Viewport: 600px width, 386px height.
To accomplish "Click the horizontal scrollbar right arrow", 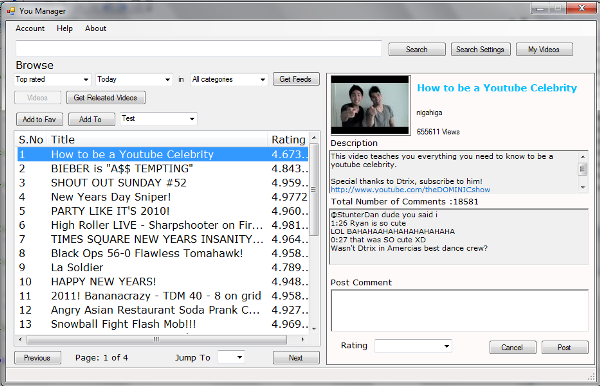I will (x=303, y=339).
